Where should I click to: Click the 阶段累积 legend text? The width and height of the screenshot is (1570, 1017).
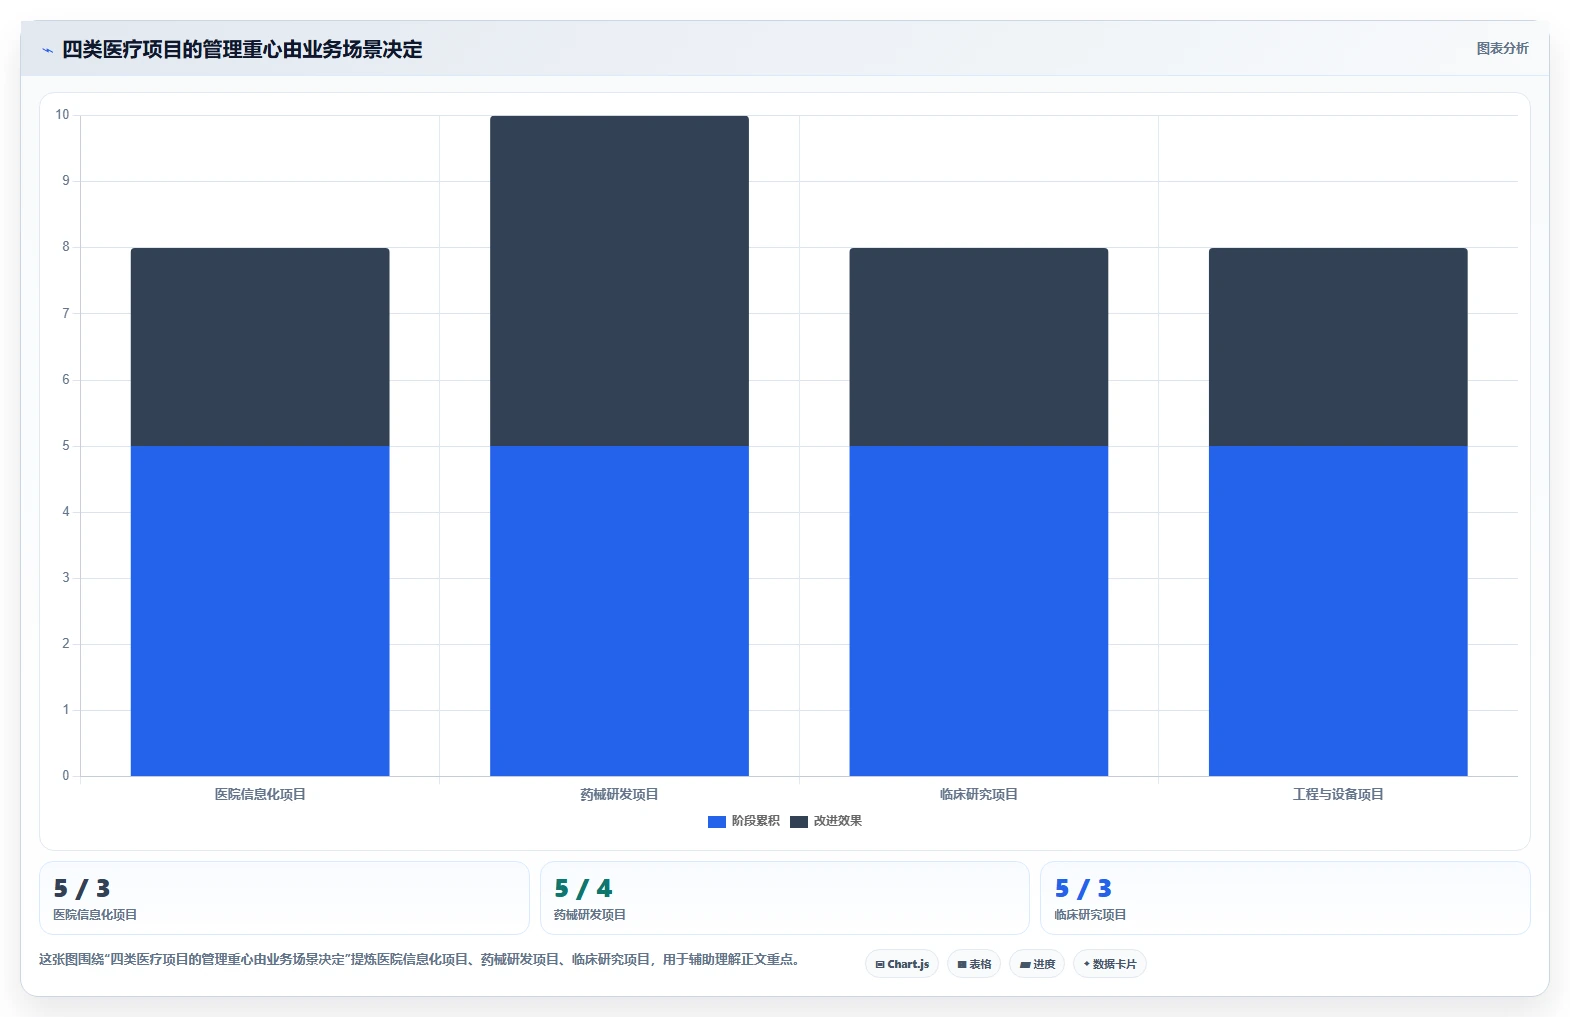(756, 821)
